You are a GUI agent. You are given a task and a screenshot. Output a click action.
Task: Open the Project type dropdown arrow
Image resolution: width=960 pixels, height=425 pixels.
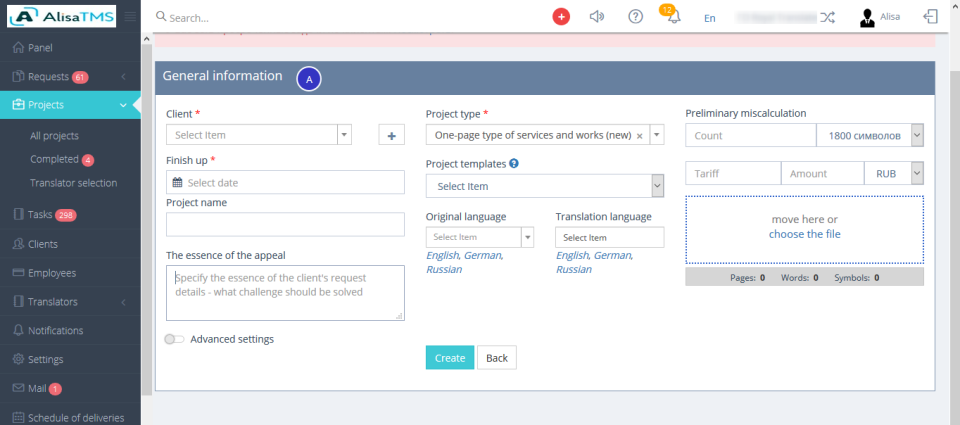coord(656,135)
